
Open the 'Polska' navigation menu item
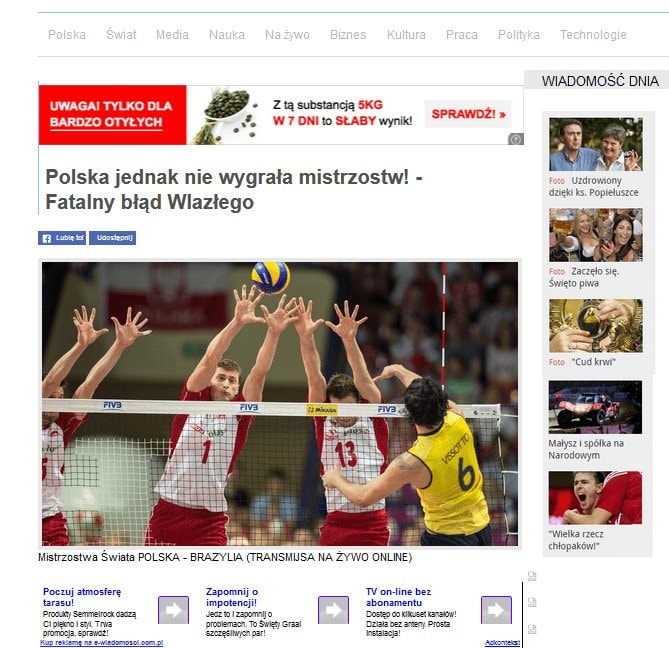click(67, 35)
